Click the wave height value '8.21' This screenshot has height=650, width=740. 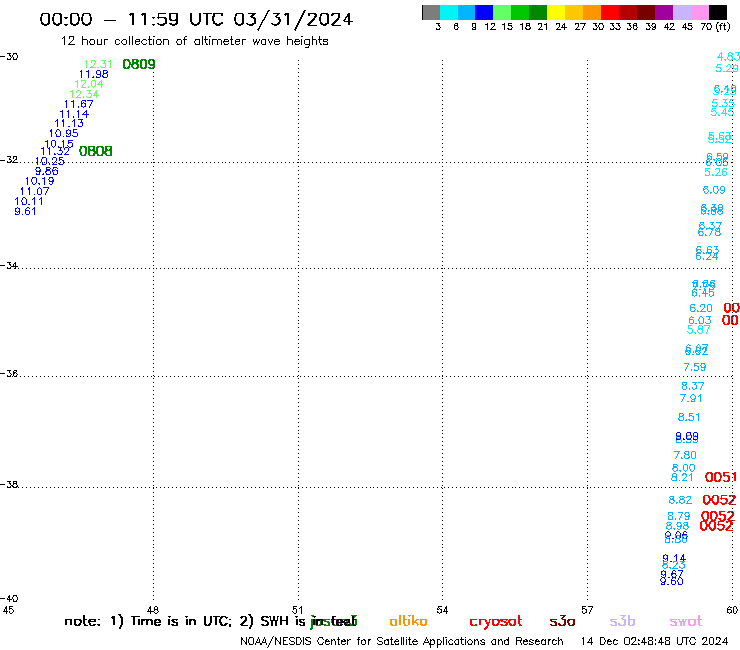pos(682,477)
